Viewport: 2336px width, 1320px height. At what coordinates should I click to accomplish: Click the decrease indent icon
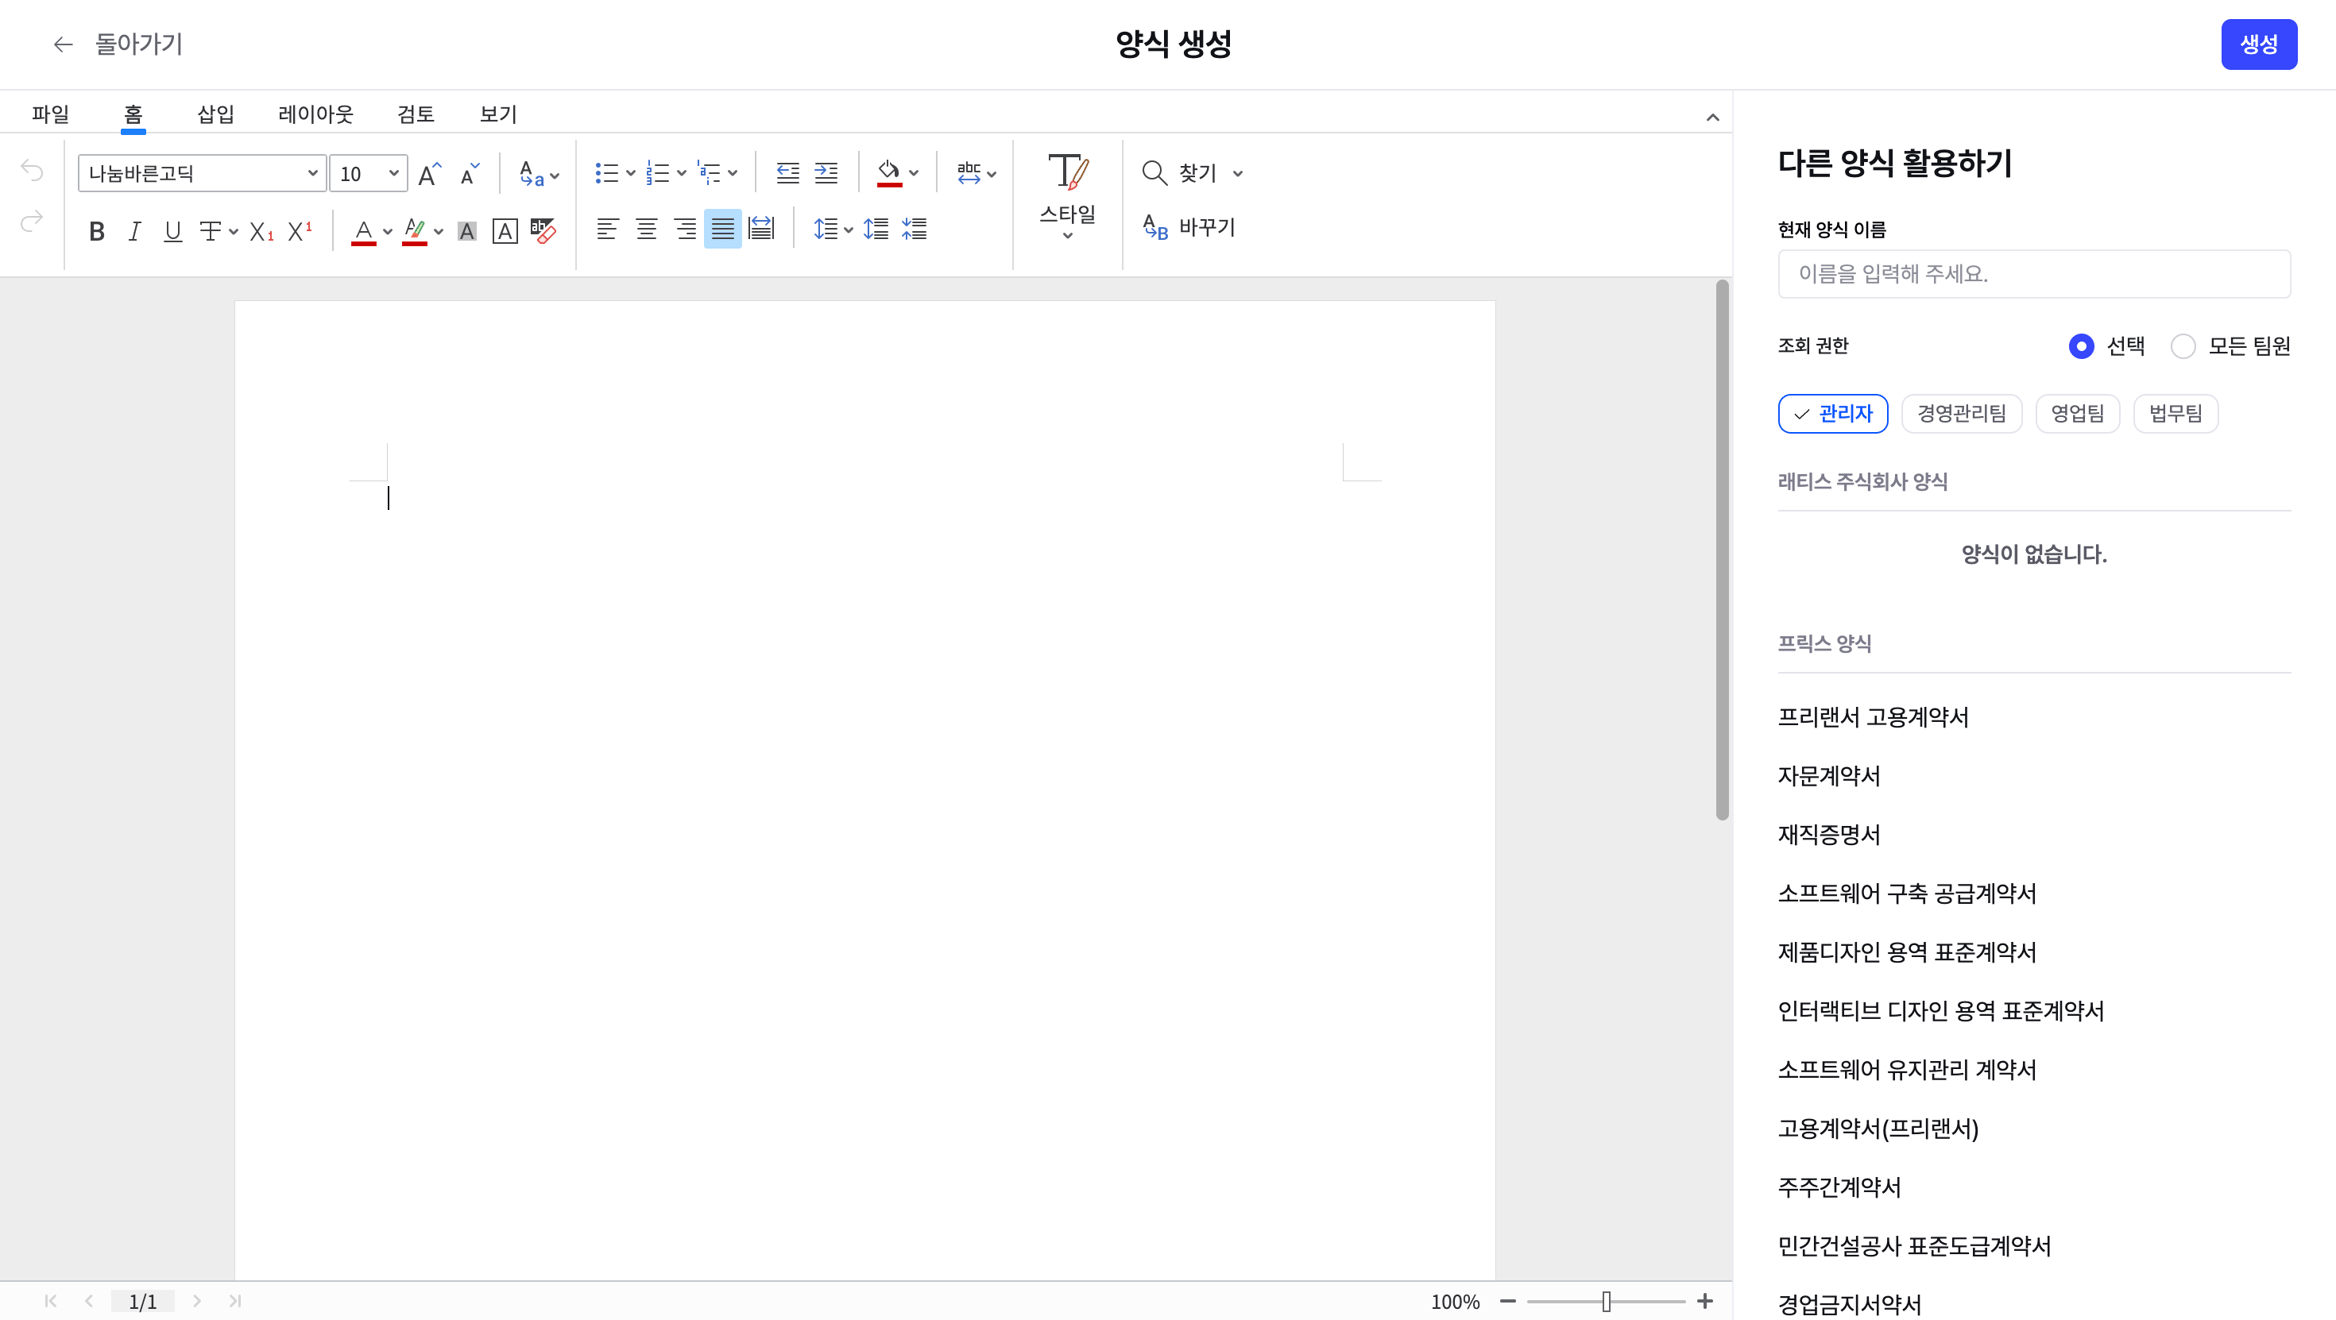tap(787, 173)
